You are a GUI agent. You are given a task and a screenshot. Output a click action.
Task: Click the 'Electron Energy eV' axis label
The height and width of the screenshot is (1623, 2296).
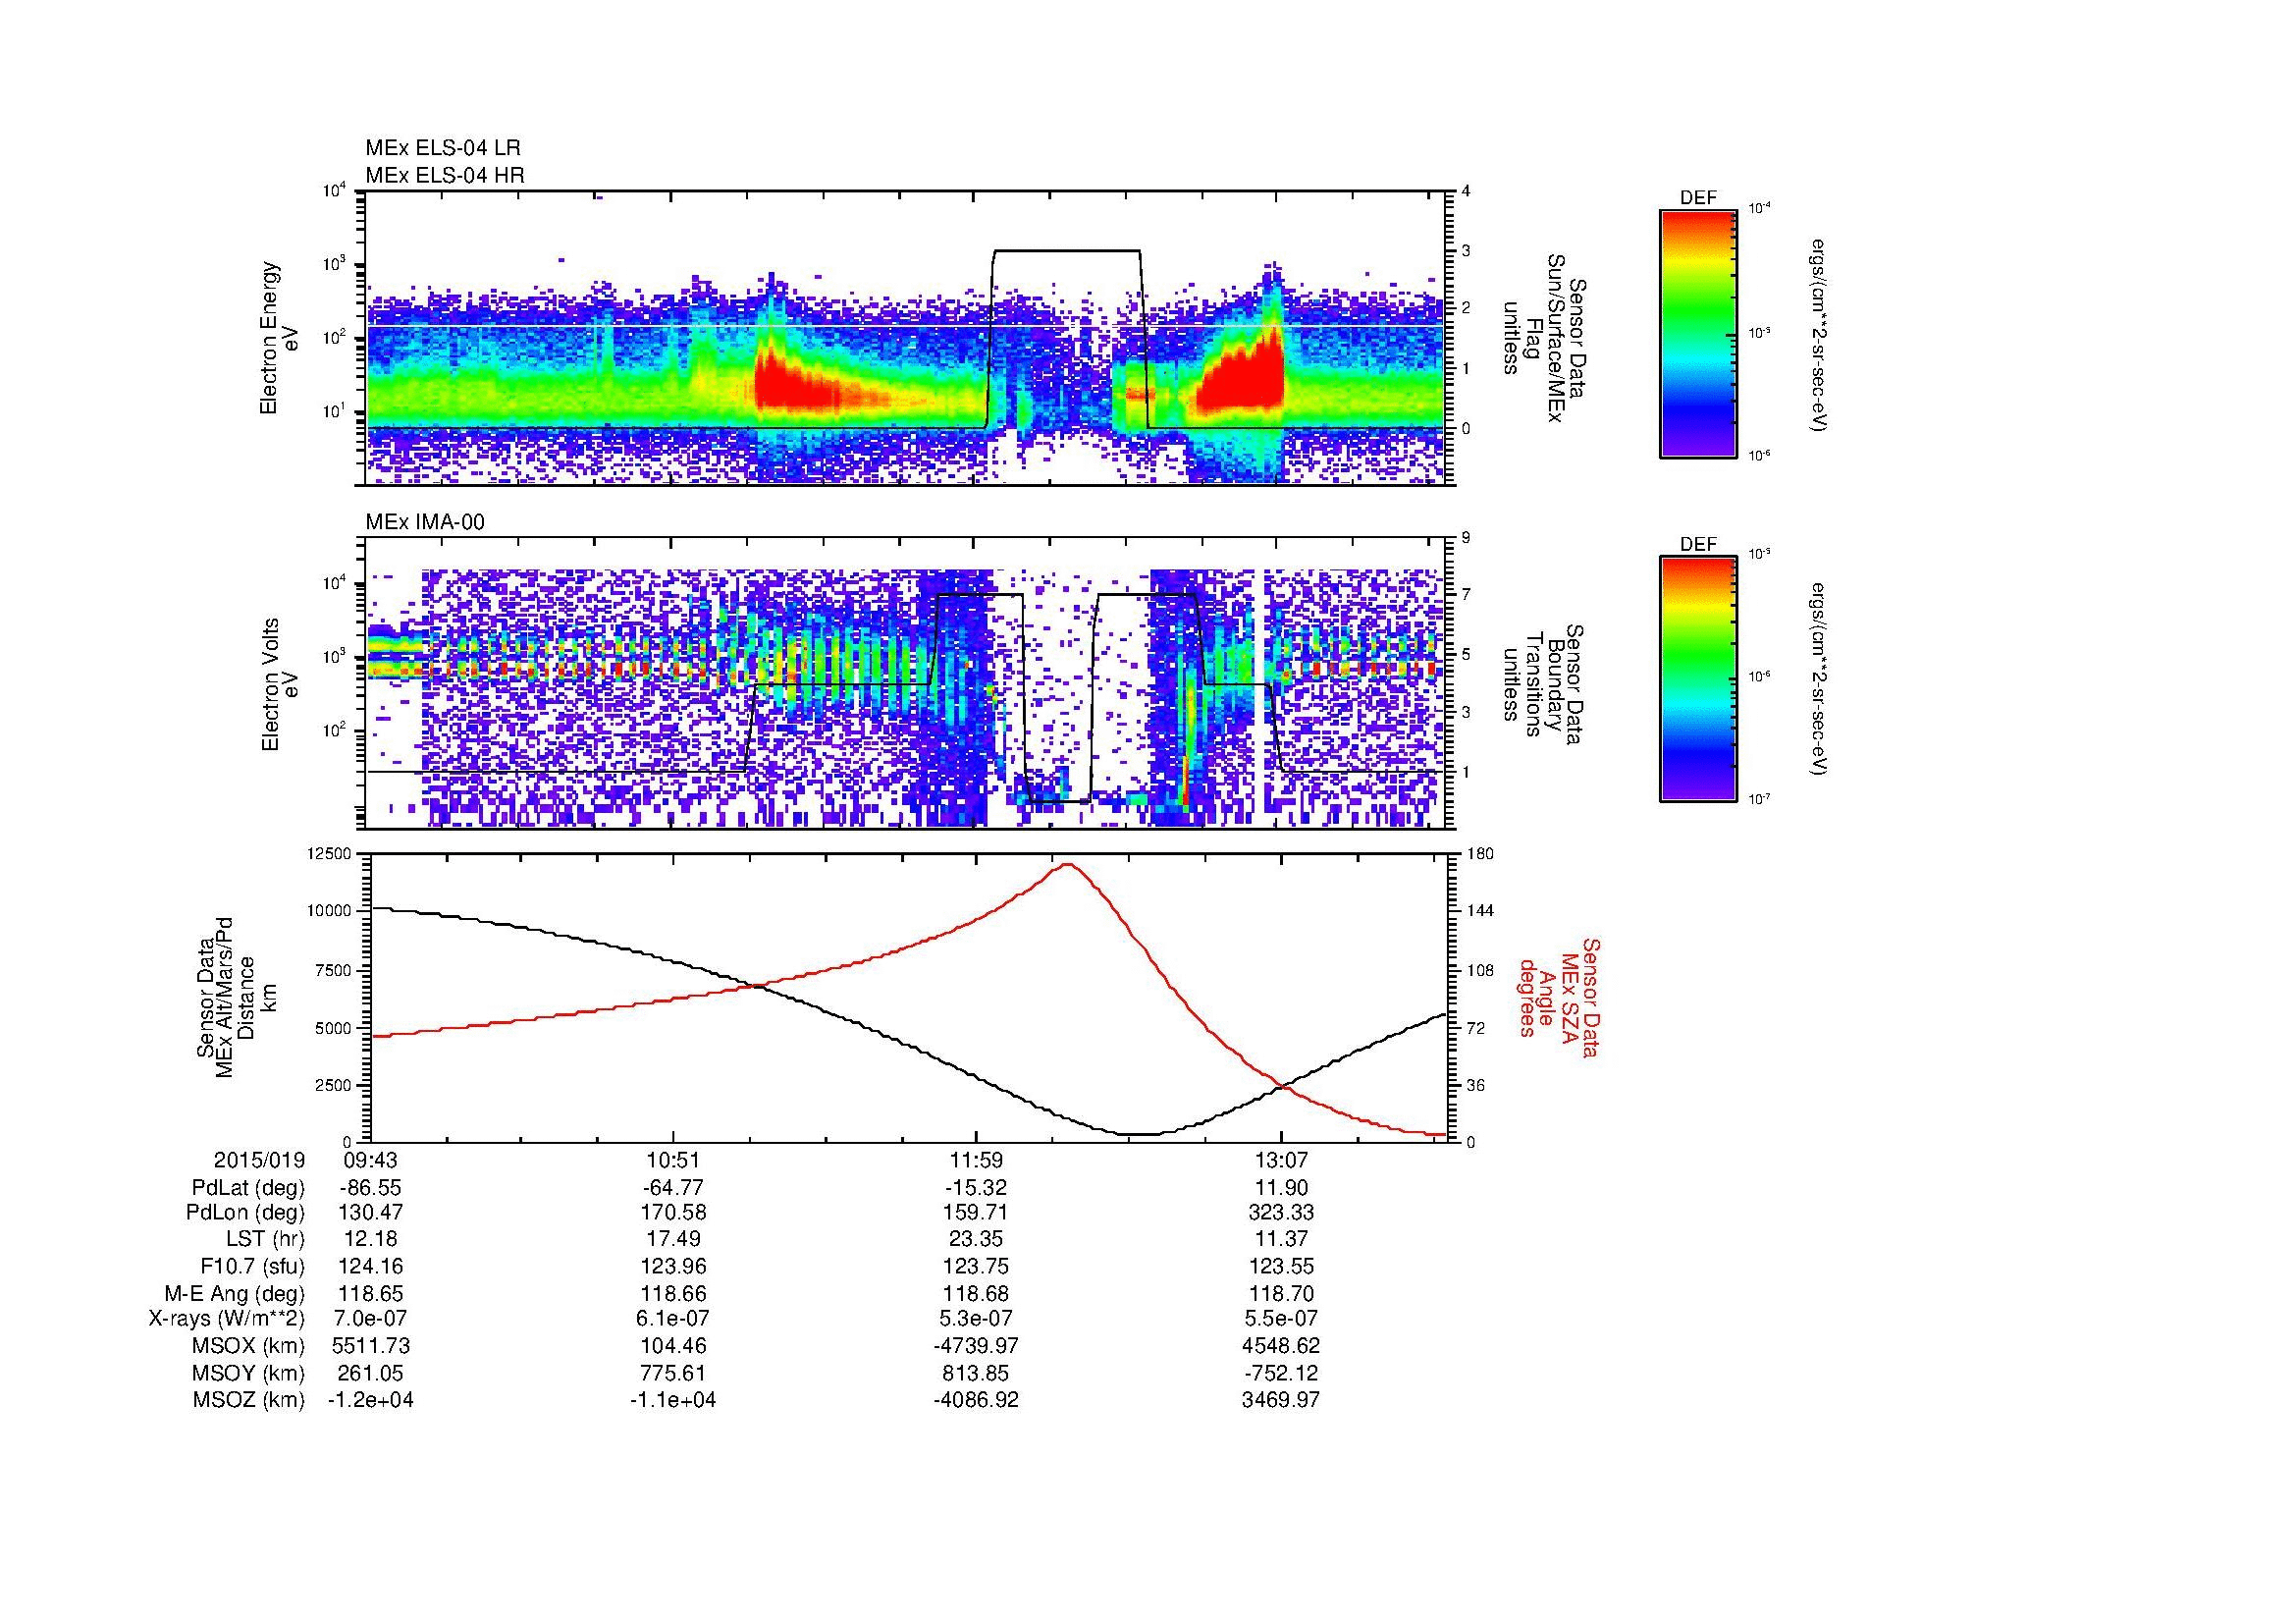[x=280, y=338]
